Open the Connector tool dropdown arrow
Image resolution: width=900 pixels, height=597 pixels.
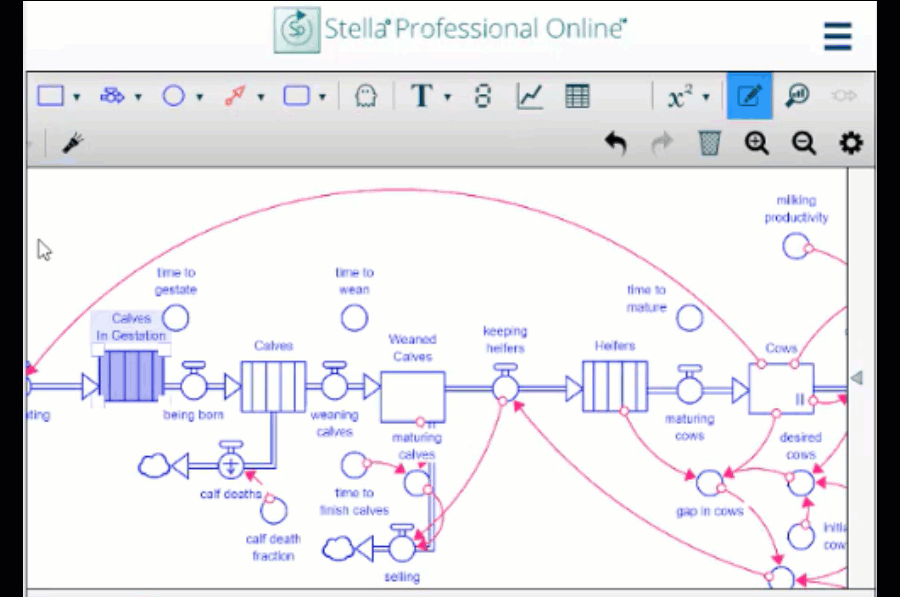click(x=261, y=97)
